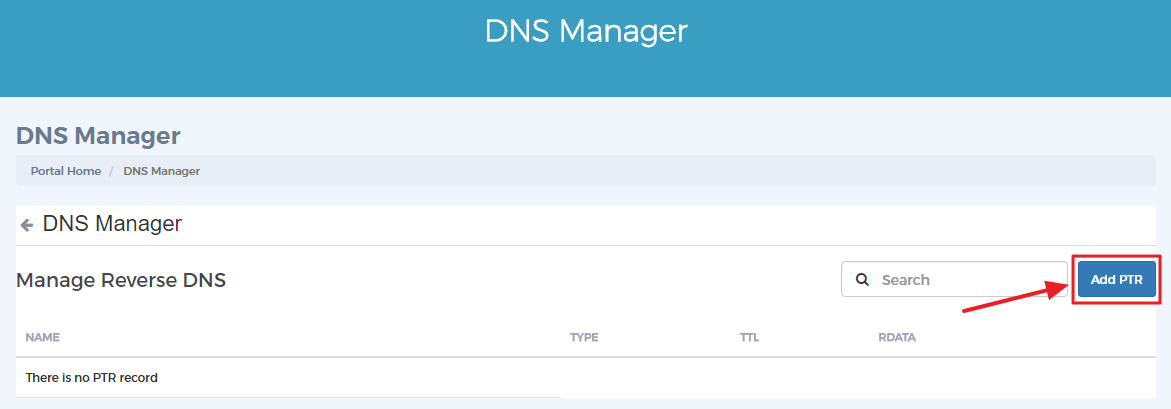Sort by TTL column header
This screenshot has width=1171, height=409.
tap(749, 337)
